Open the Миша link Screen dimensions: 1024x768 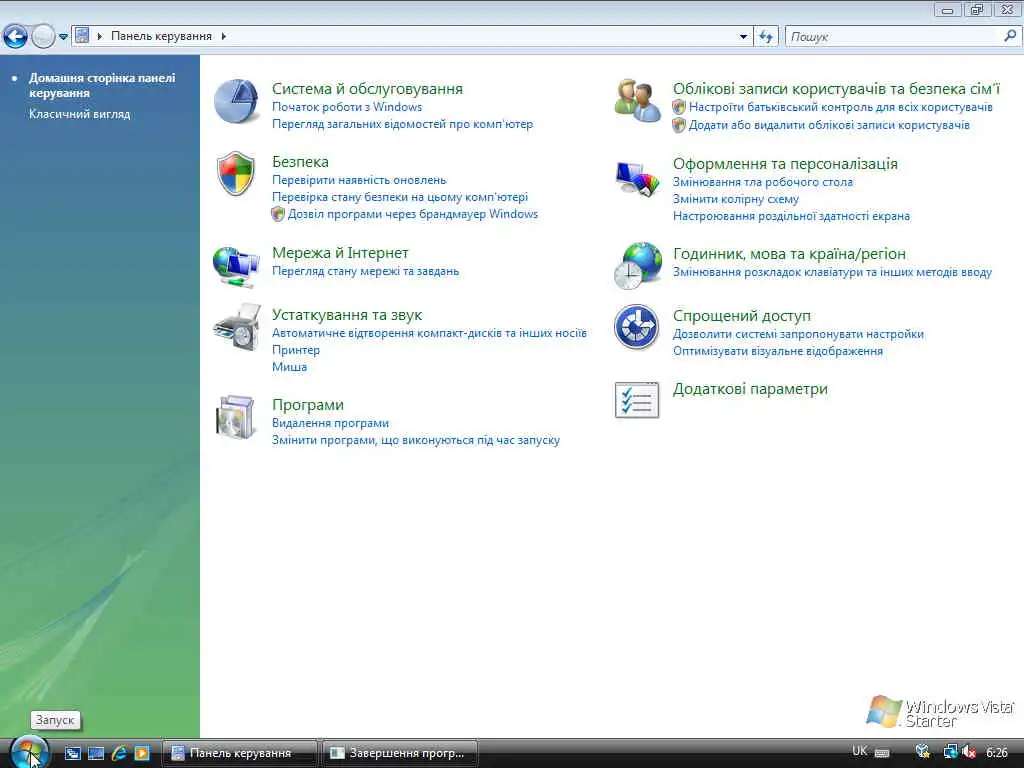289,366
